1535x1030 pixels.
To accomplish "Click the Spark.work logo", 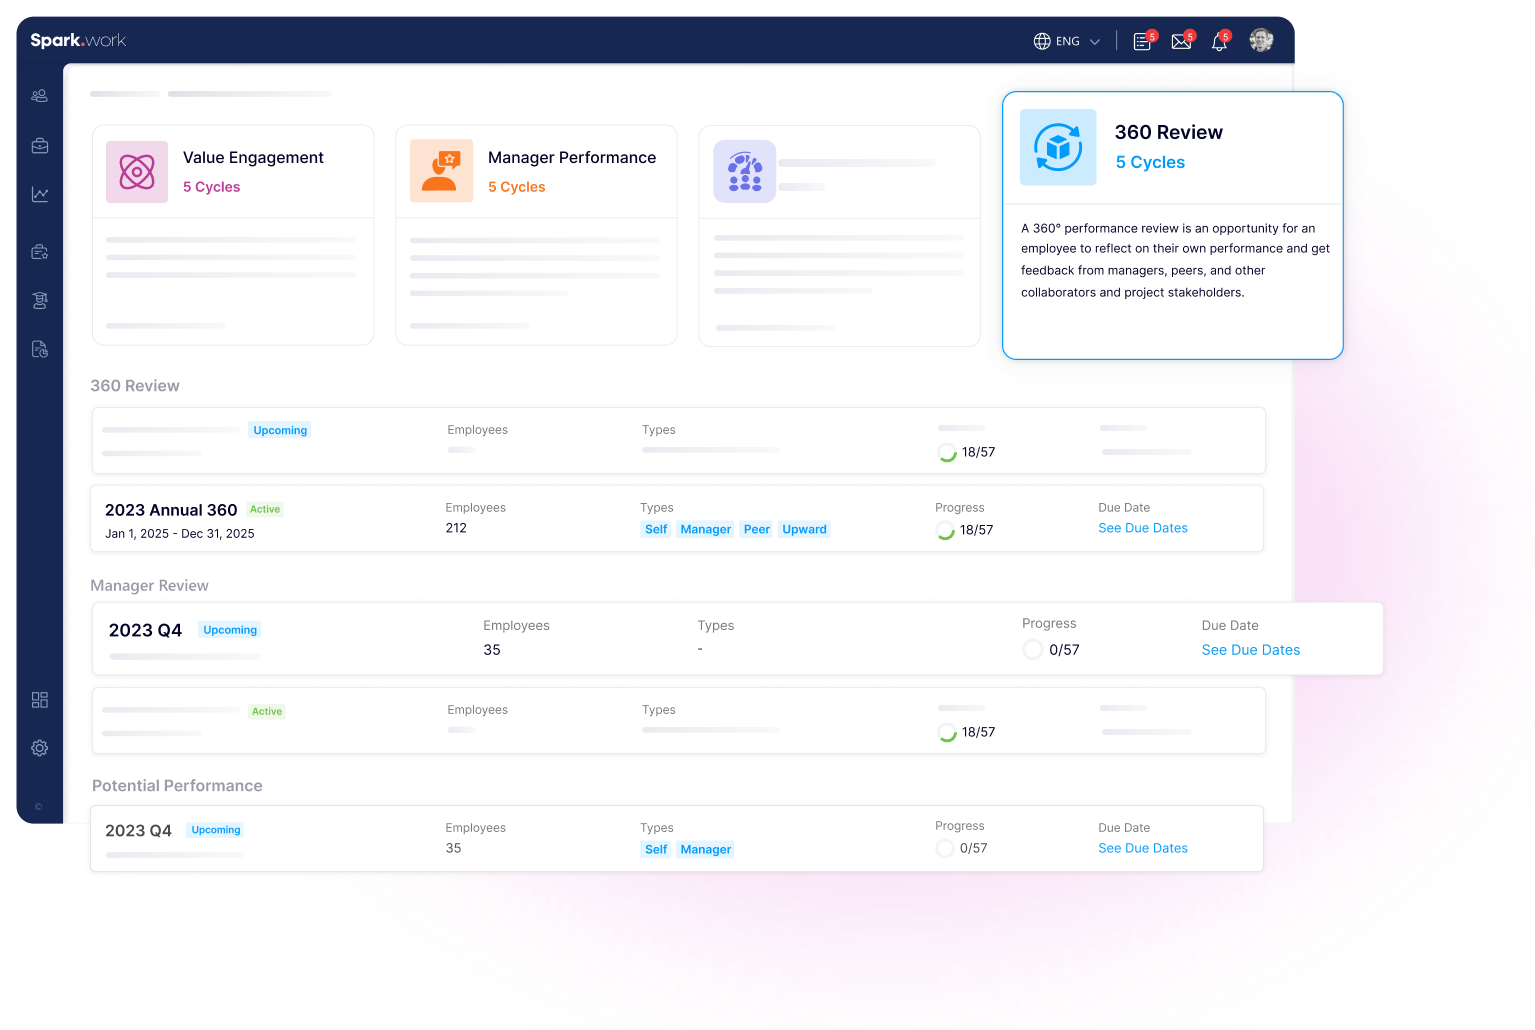I will 78,40.
